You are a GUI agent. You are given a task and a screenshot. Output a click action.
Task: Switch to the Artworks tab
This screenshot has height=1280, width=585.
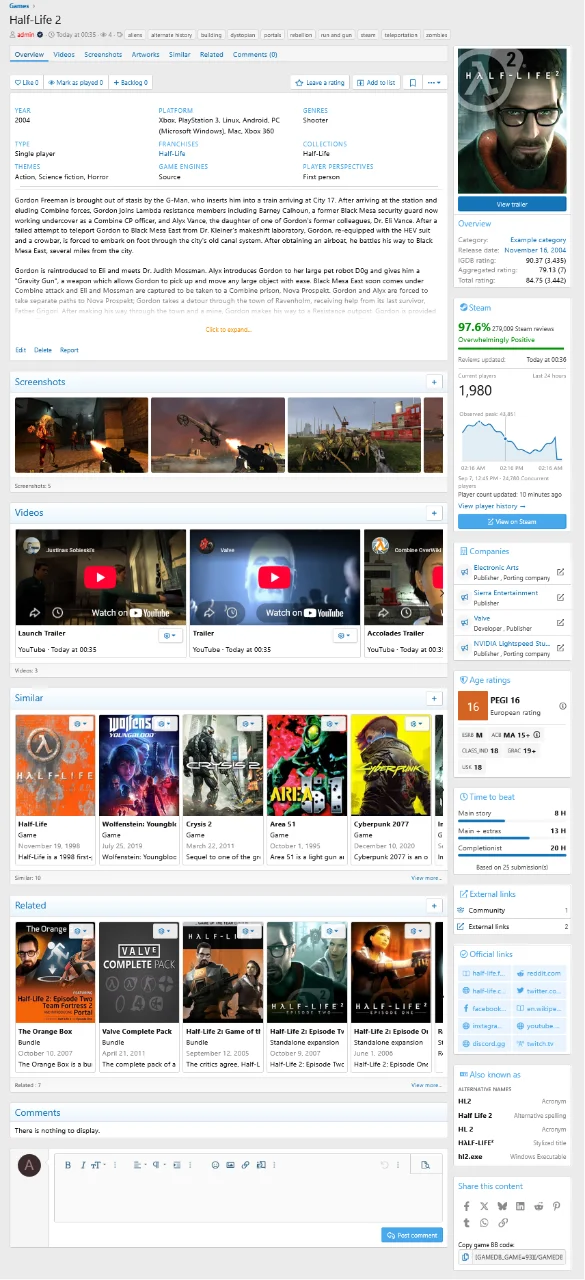click(146, 55)
